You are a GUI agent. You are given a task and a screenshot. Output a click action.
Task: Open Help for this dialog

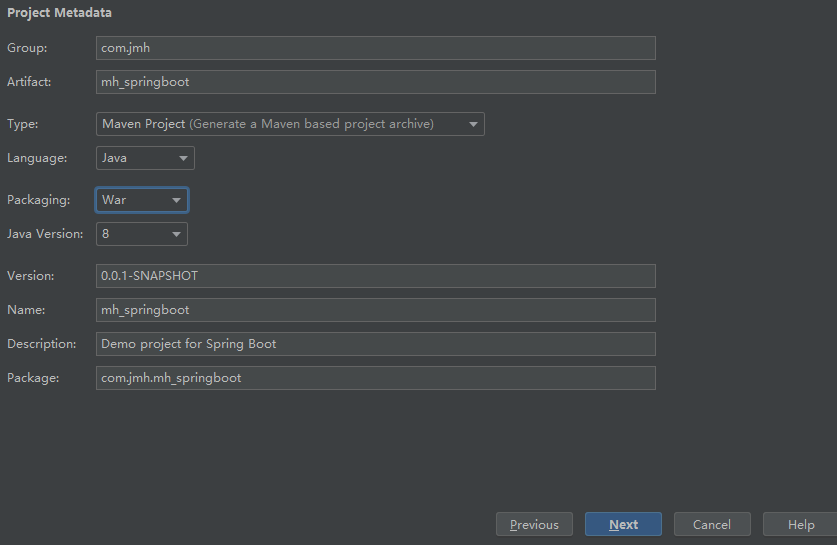(801, 524)
